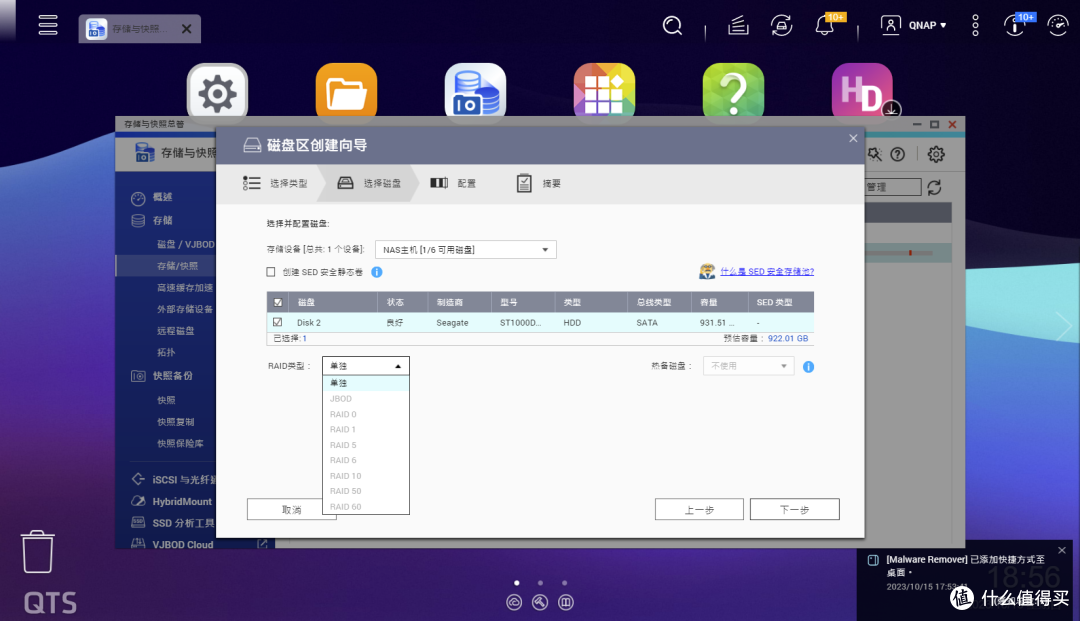Viewport: 1080px width, 621px height.
Task: Collapse the RAID类型 dropdown box
Action: 366,366
